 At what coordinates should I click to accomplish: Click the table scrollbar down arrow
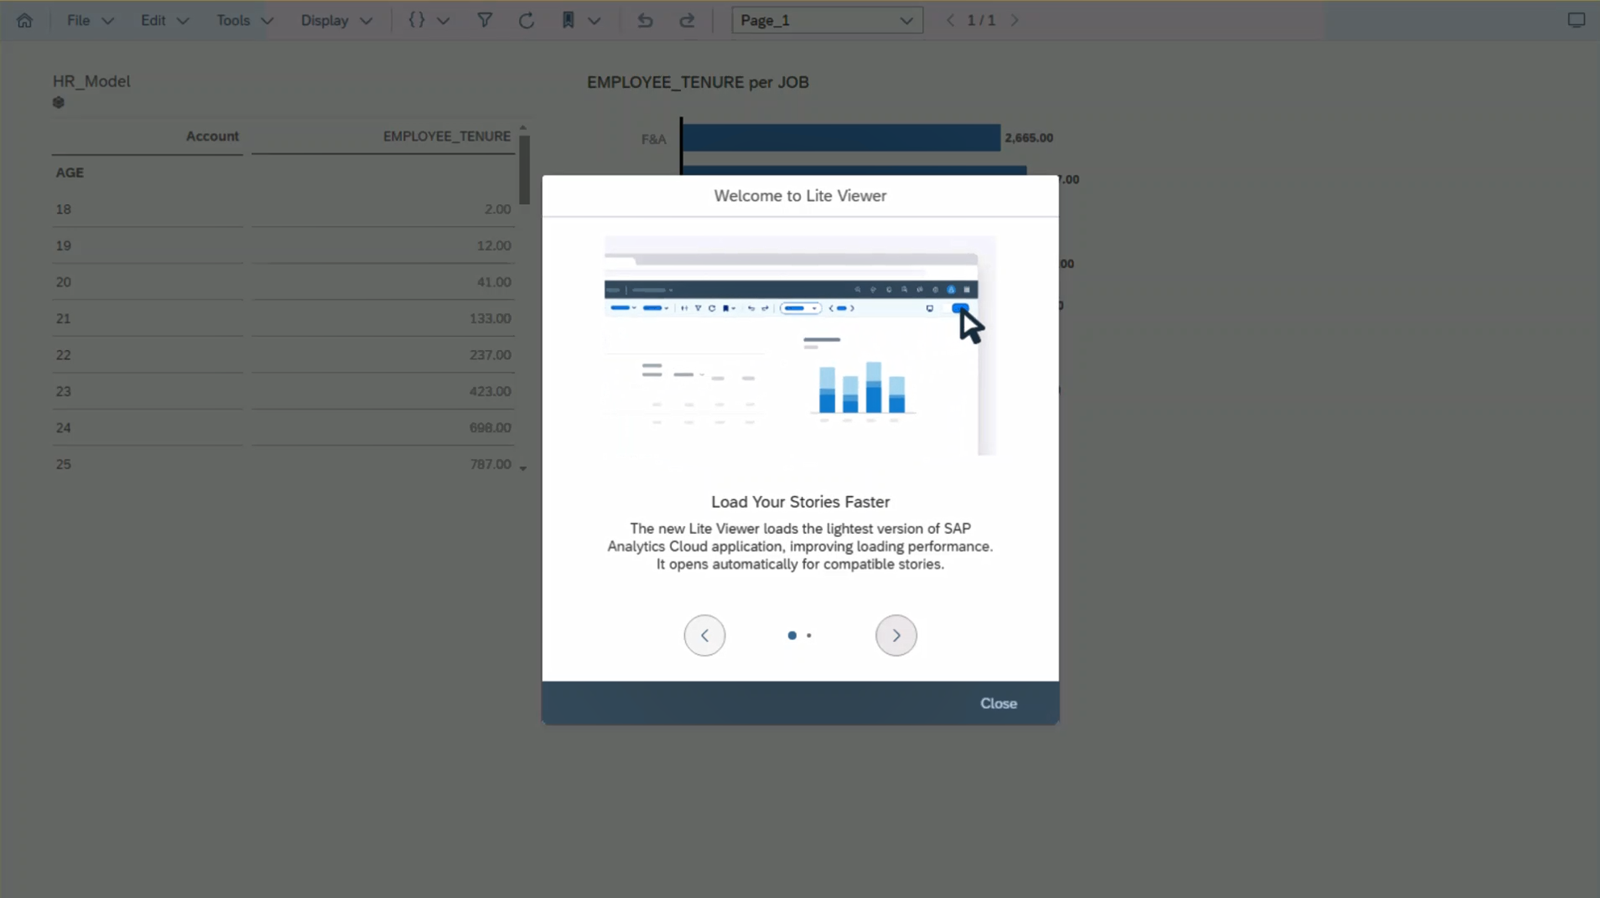[523, 467]
